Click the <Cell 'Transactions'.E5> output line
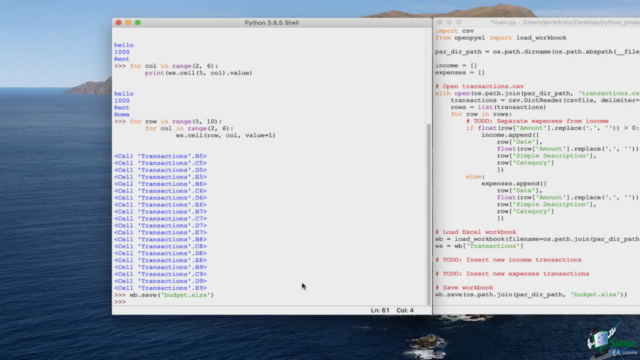The image size is (640, 360). (160, 177)
